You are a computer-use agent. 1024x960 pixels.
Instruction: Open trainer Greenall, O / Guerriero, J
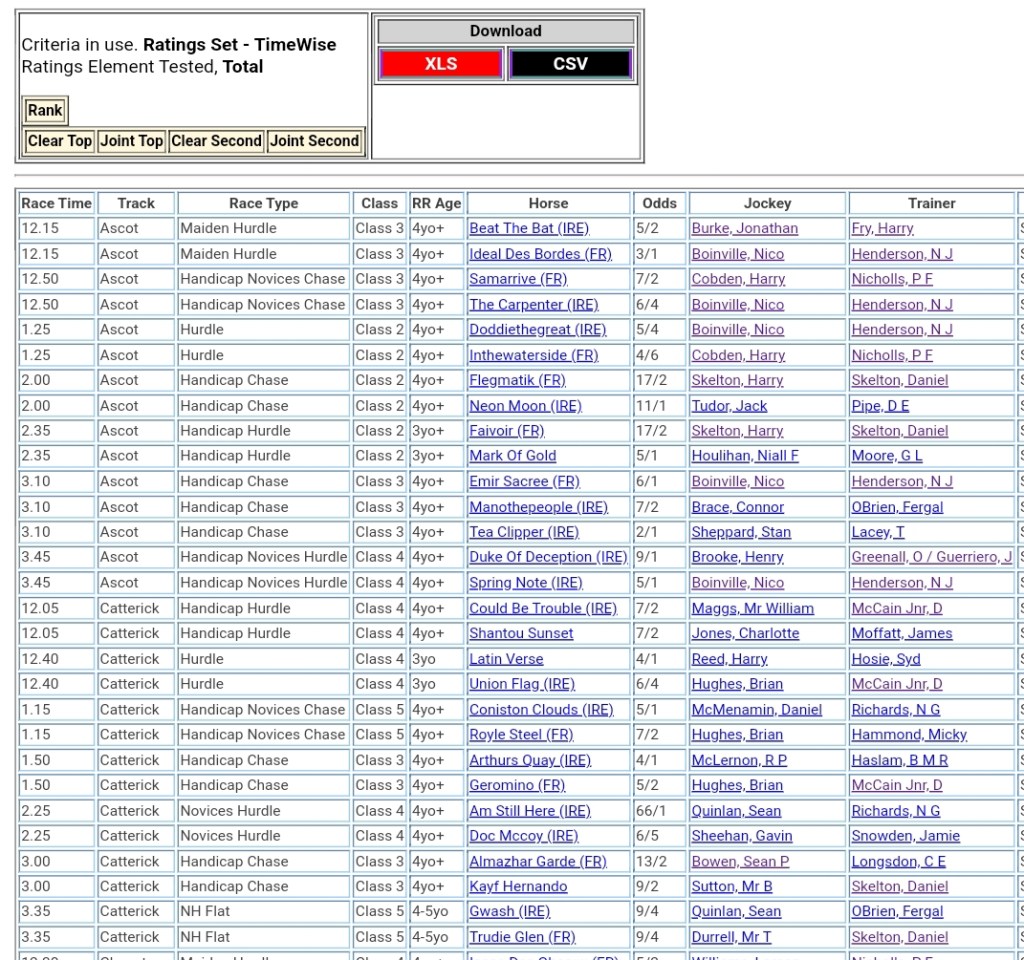coord(931,557)
